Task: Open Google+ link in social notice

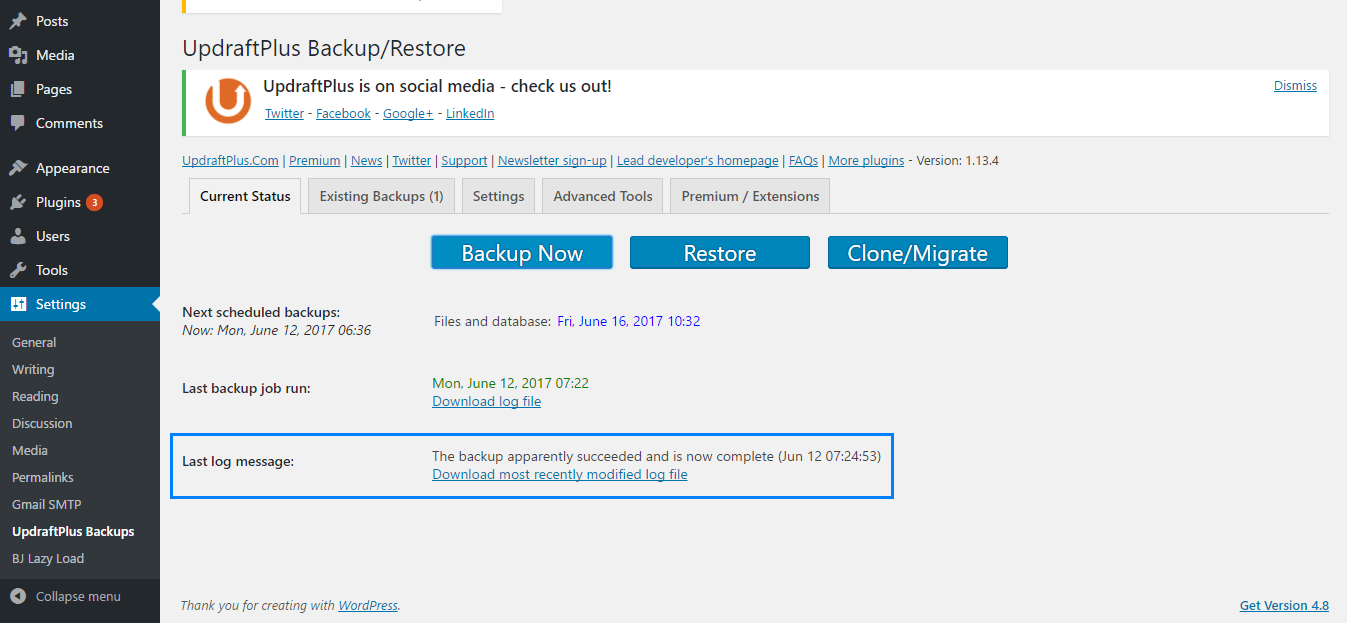Action: pos(408,114)
